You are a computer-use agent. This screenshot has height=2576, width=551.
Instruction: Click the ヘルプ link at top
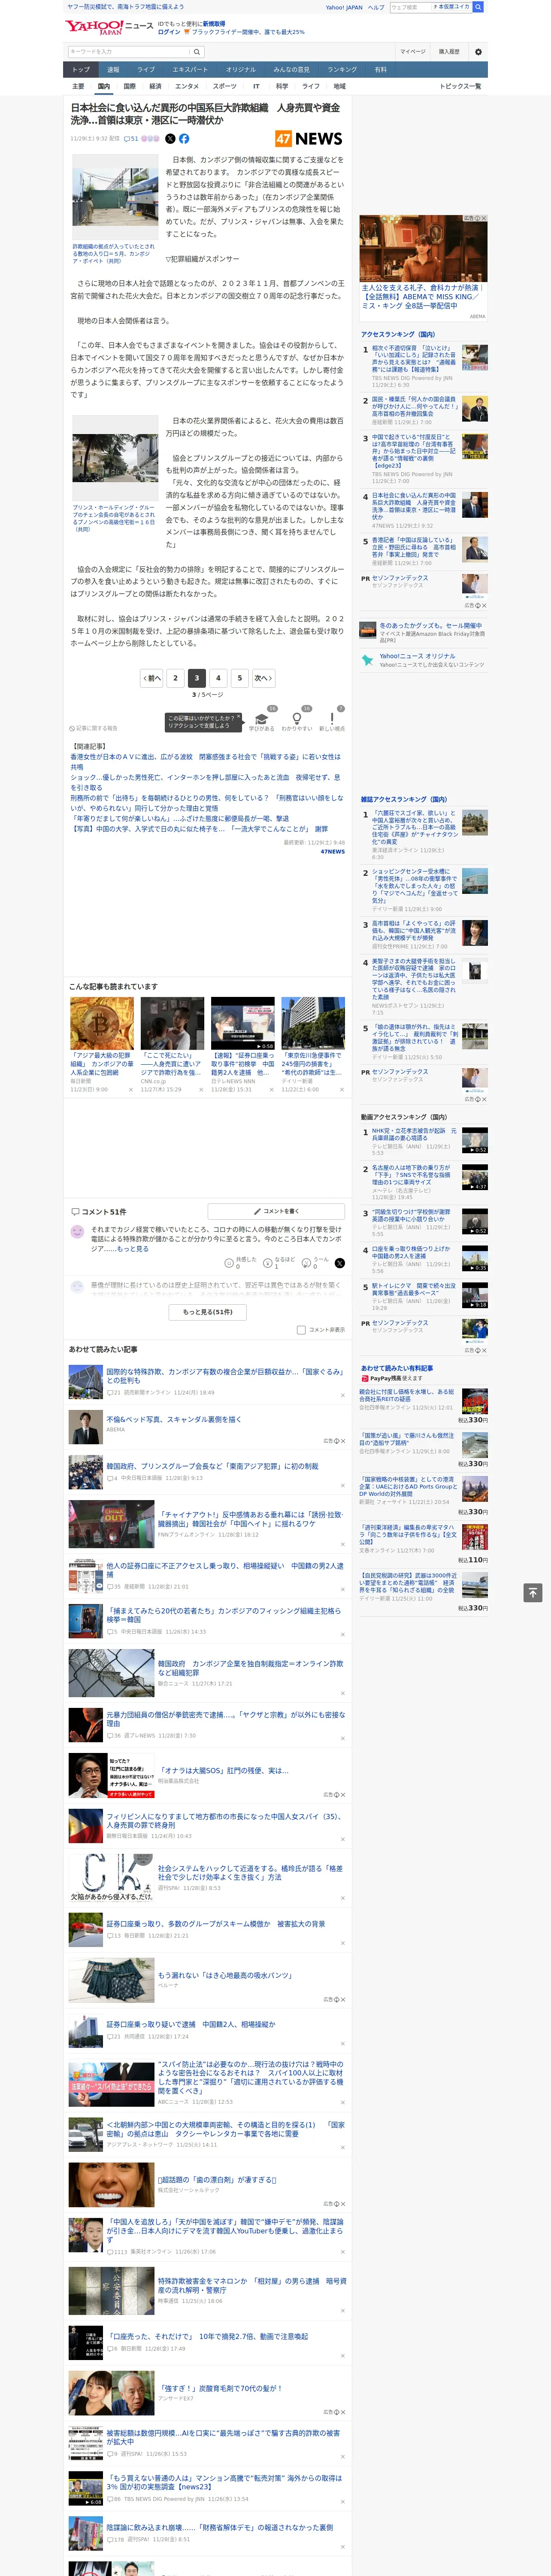pyautogui.click(x=375, y=7)
